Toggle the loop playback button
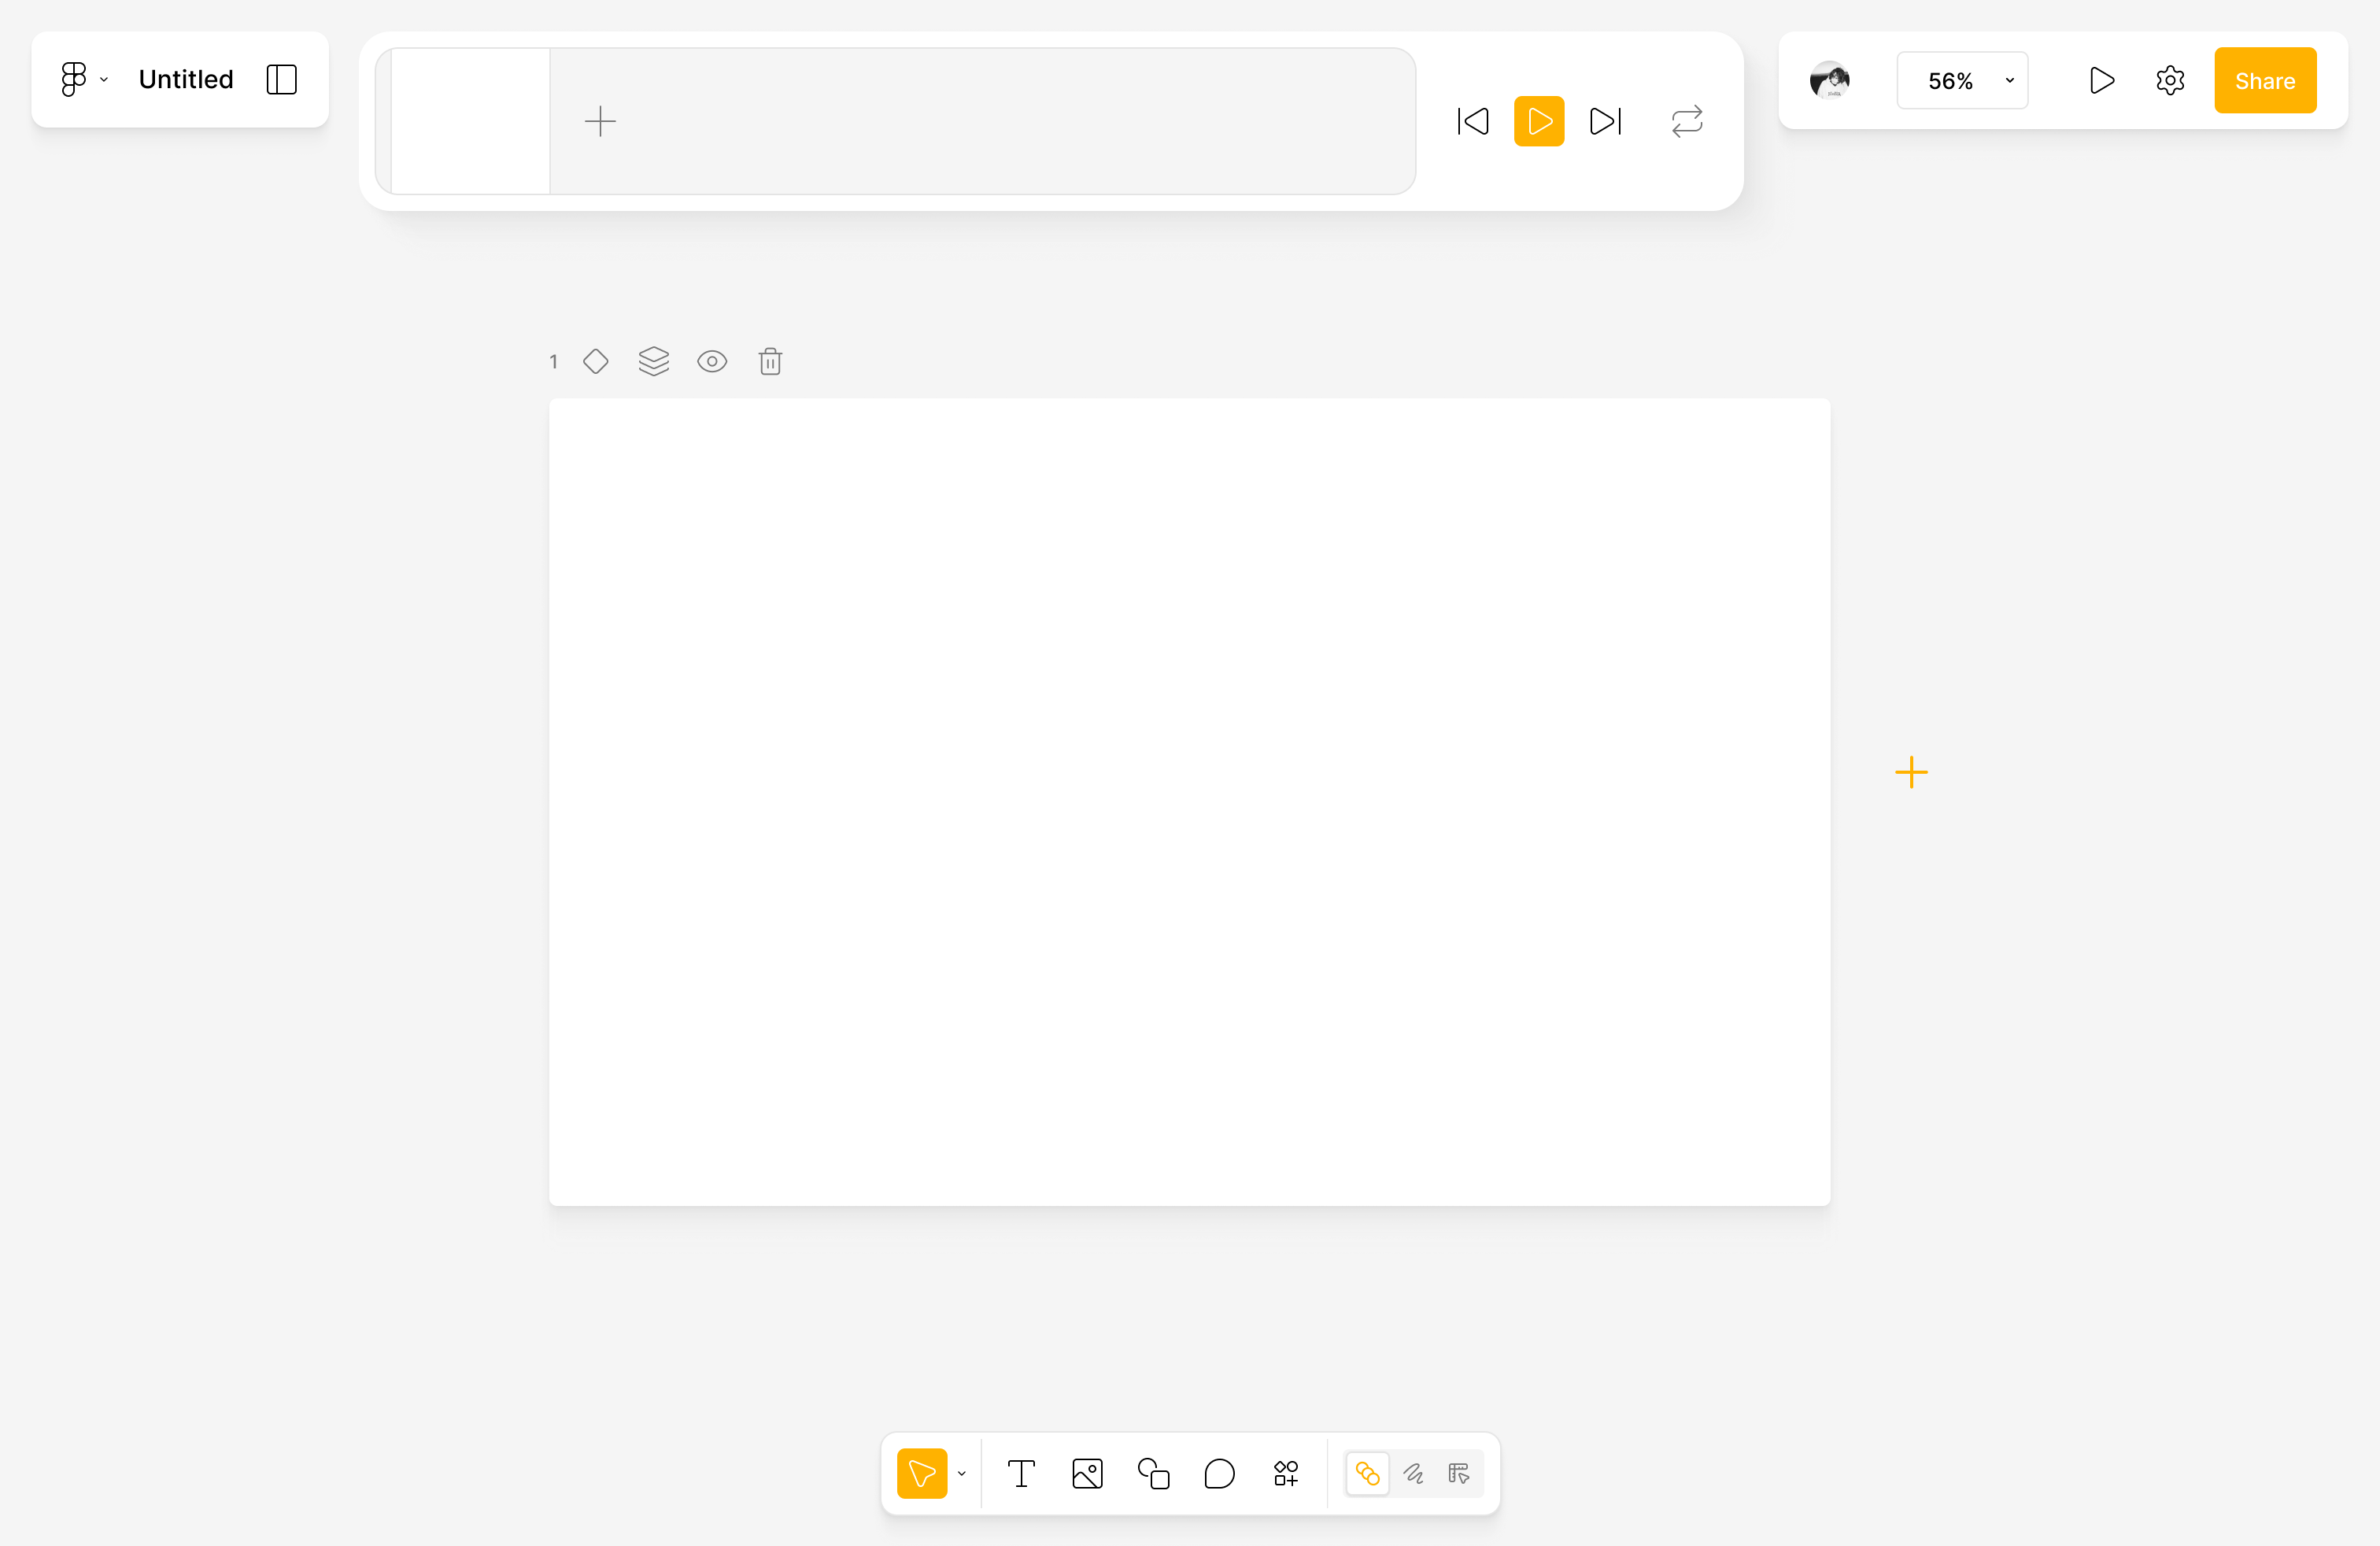Viewport: 2380px width, 1546px height. (1687, 121)
